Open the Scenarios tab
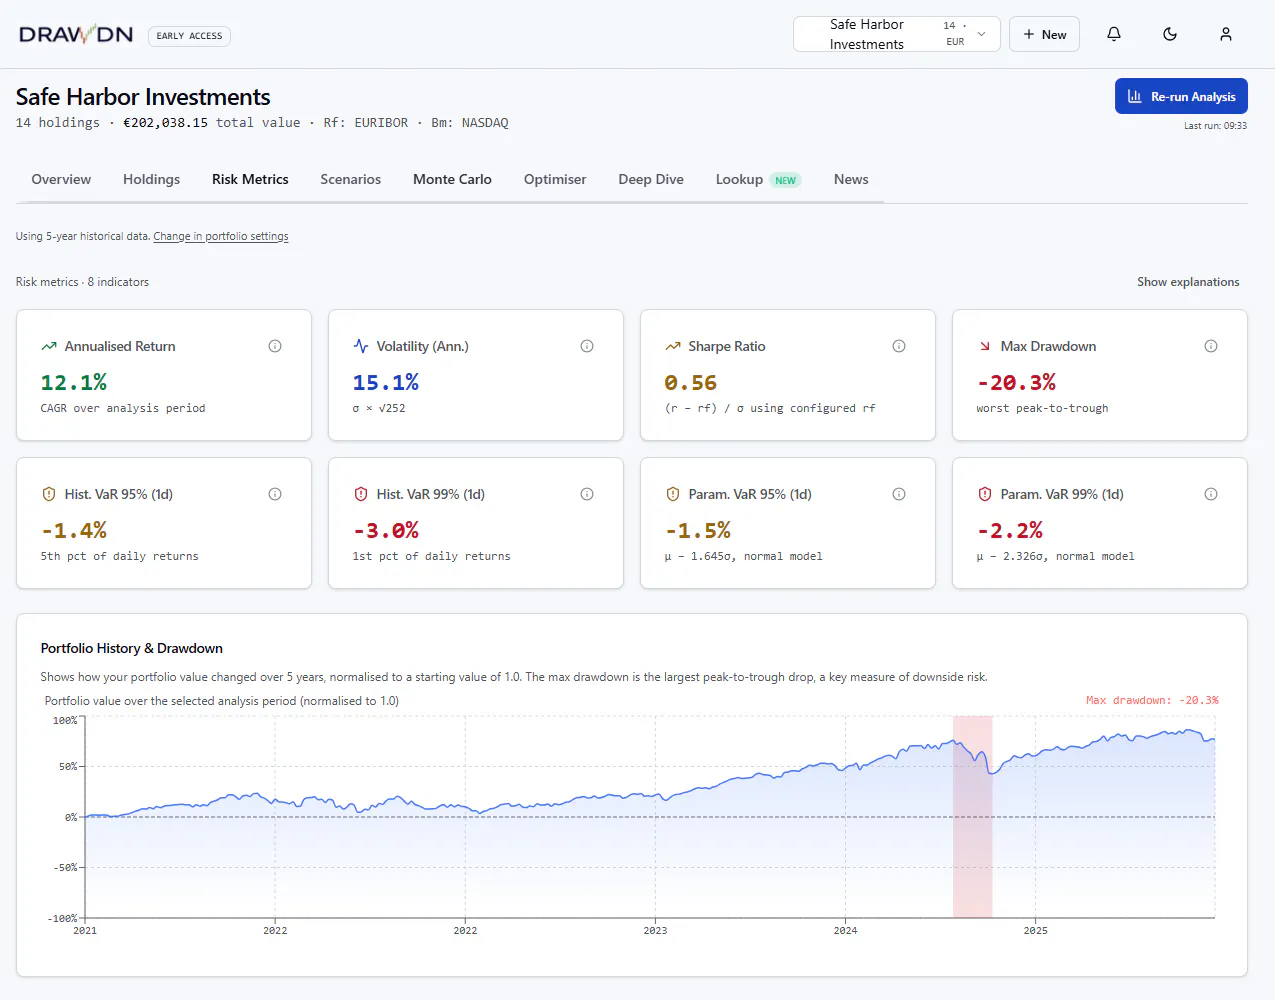This screenshot has width=1275, height=1000. [350, 180]
